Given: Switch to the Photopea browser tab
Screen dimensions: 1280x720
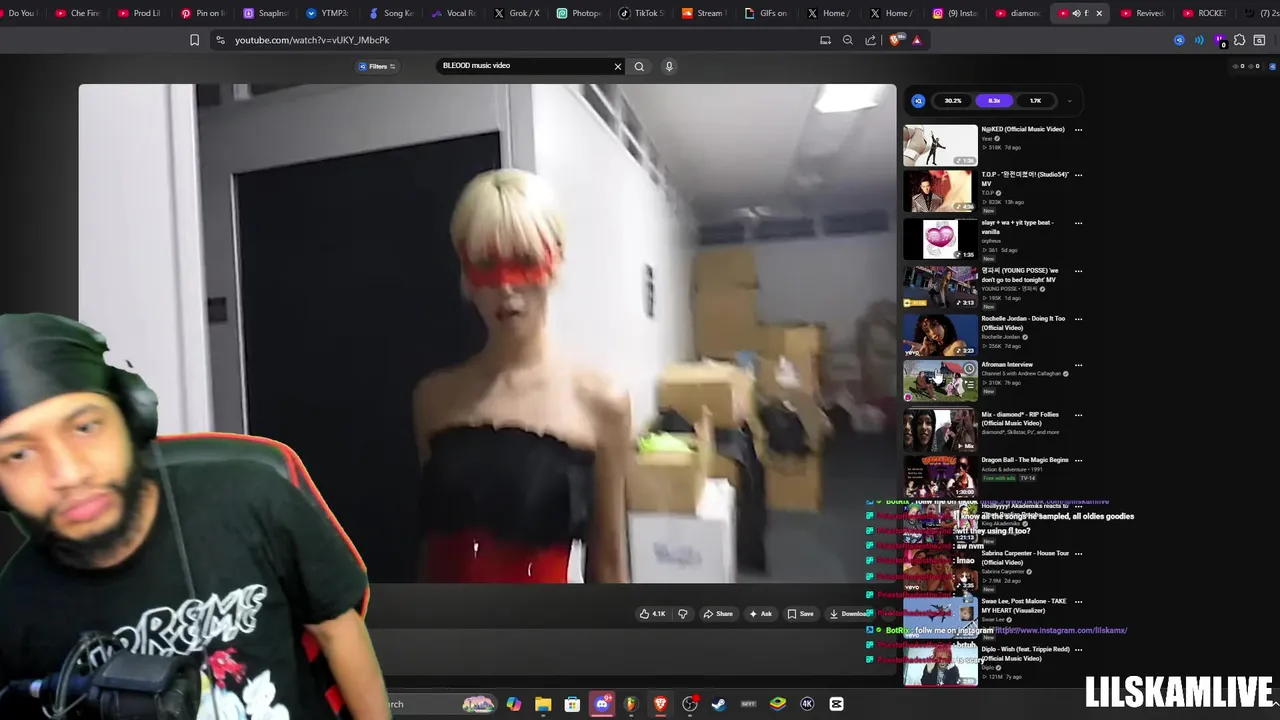Looking at the screenshot, I should 579,13.
